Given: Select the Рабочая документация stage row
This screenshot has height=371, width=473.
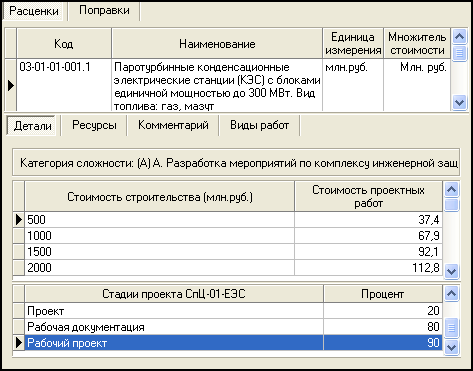Looking at the screenshot, I should pos(174,327).
